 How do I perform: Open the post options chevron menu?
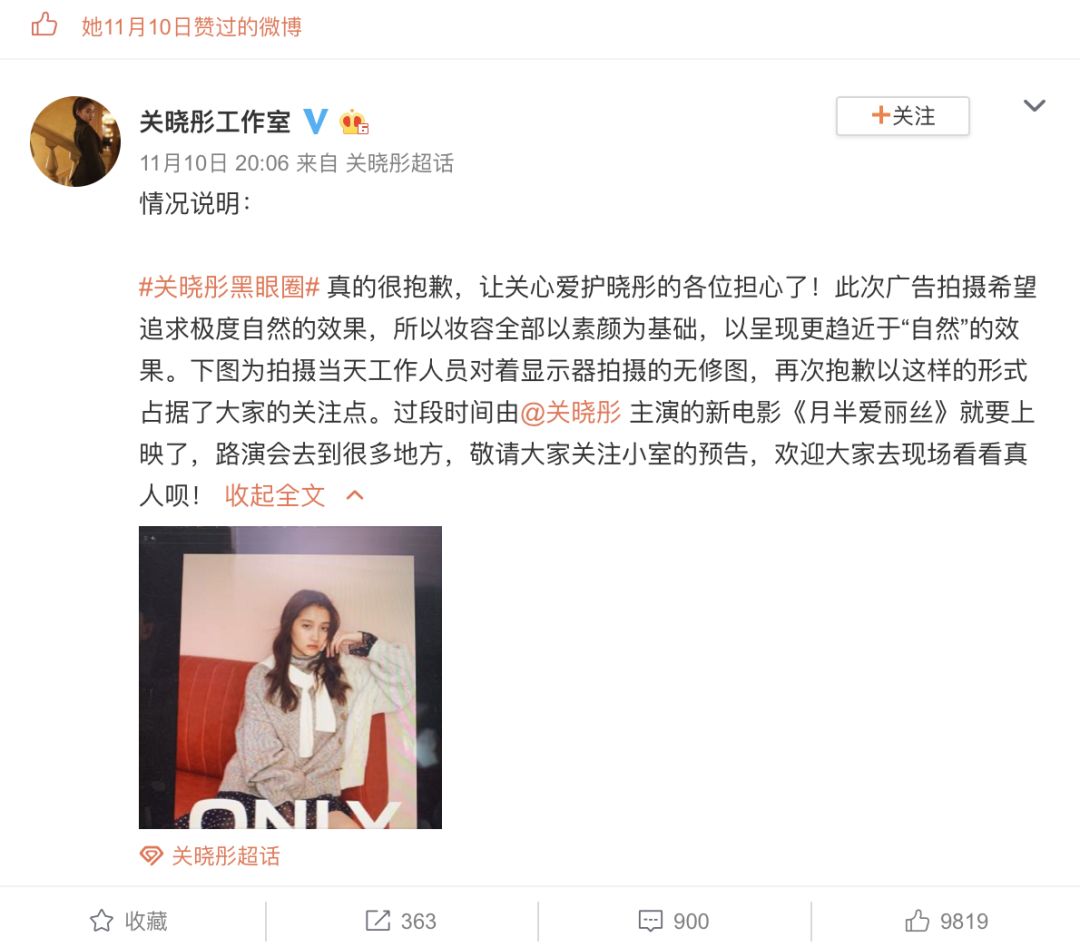tap(1034, 105)
